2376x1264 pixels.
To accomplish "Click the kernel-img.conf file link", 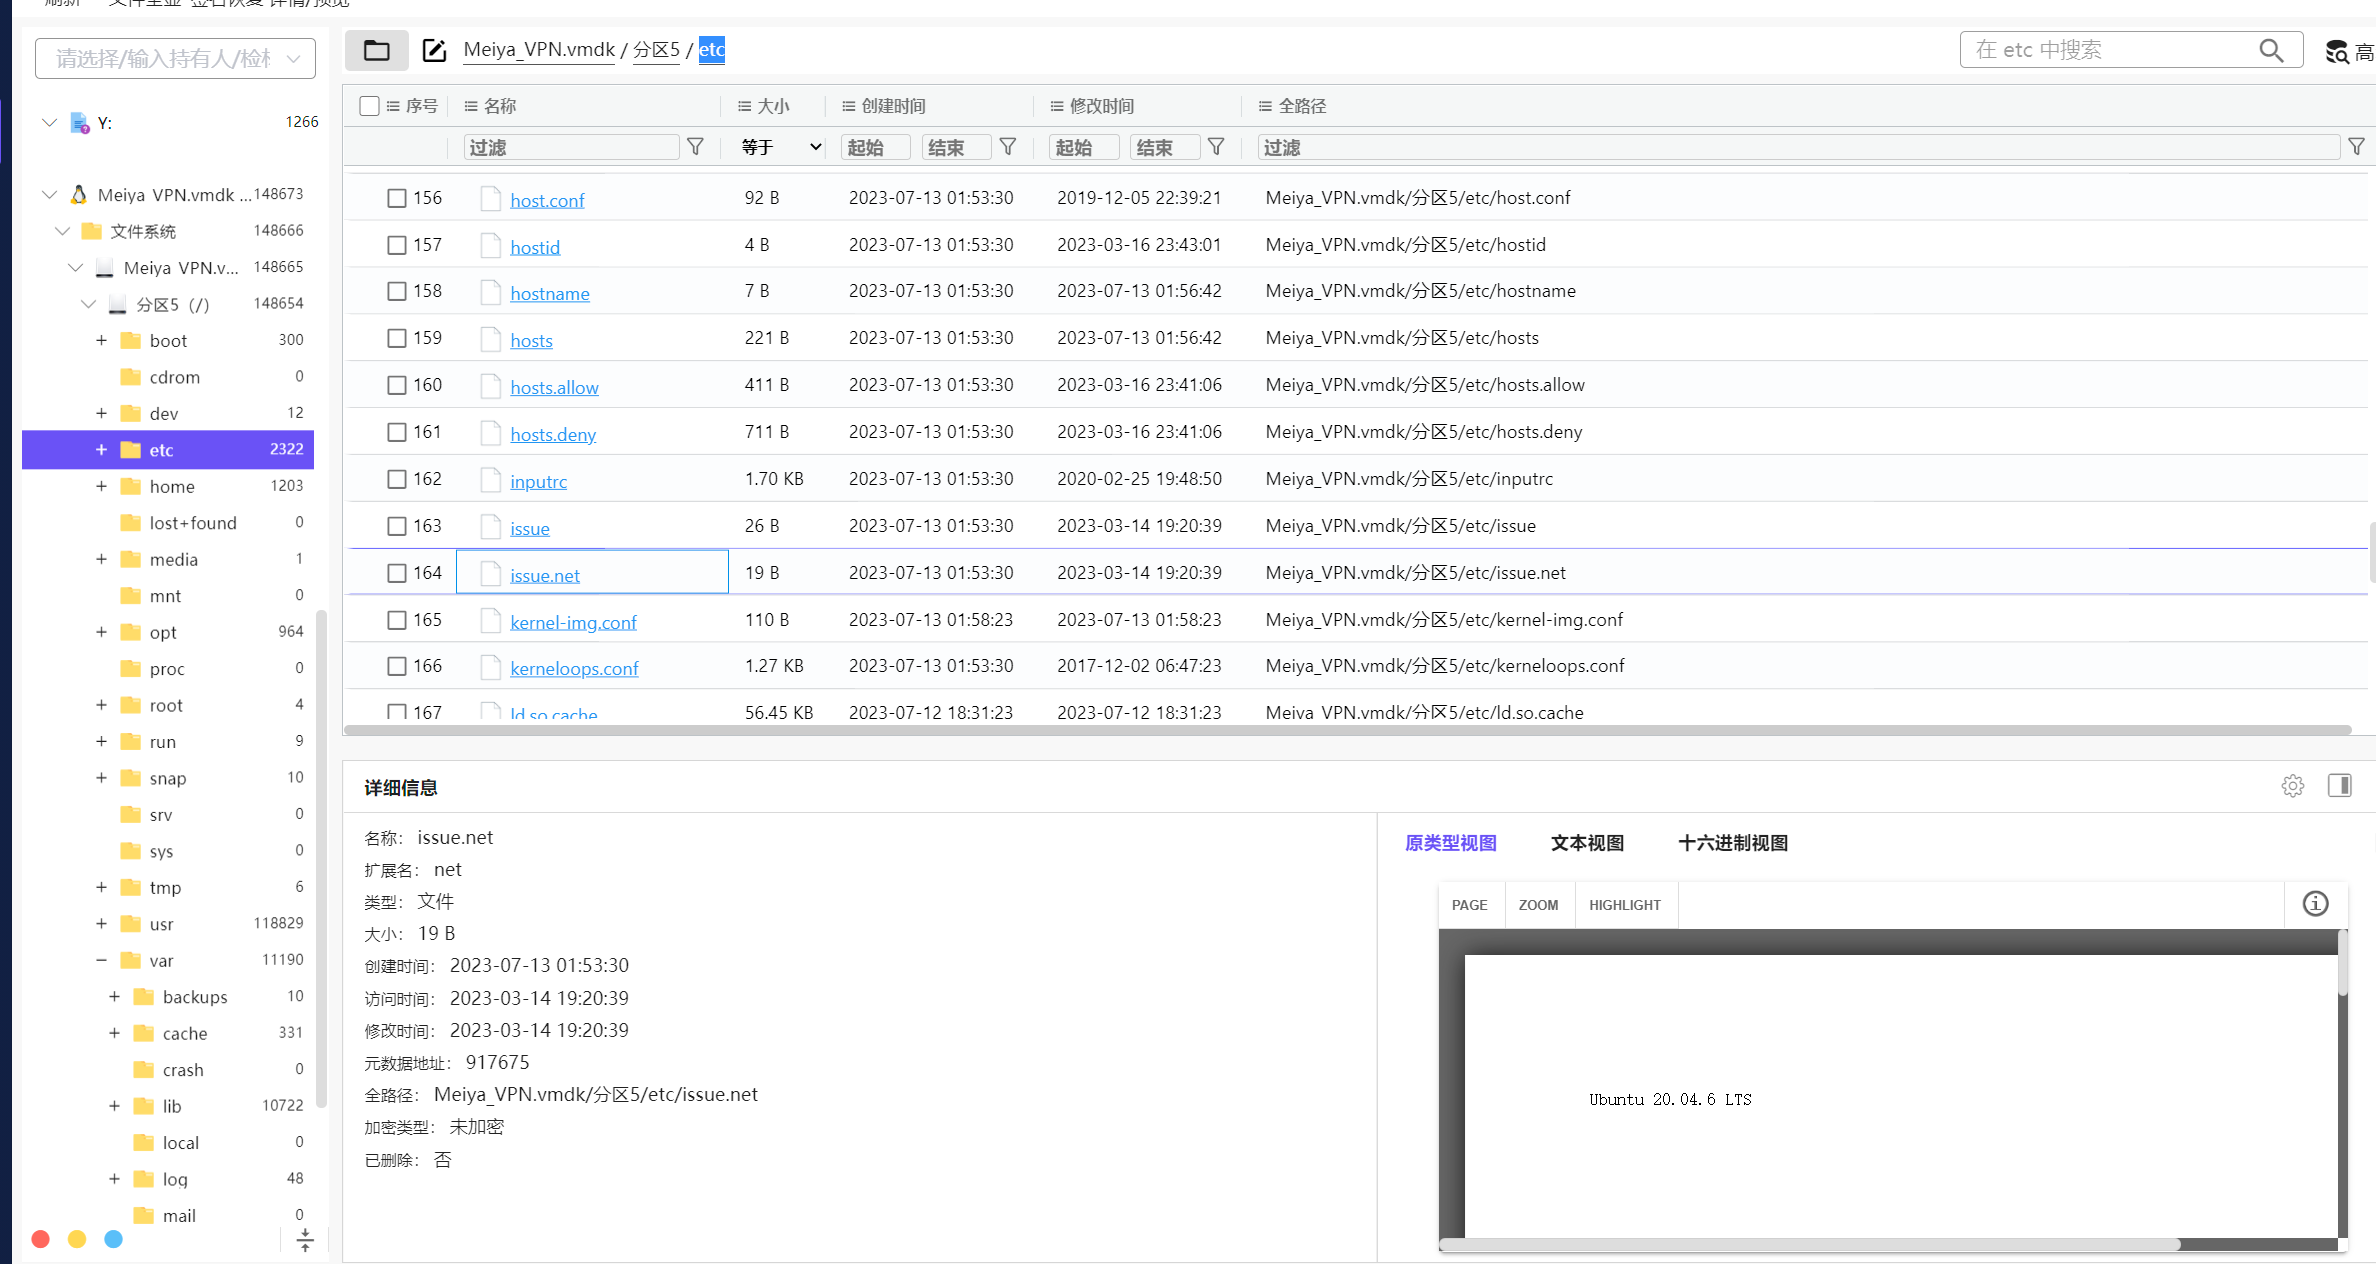I will tap(573, 622).
